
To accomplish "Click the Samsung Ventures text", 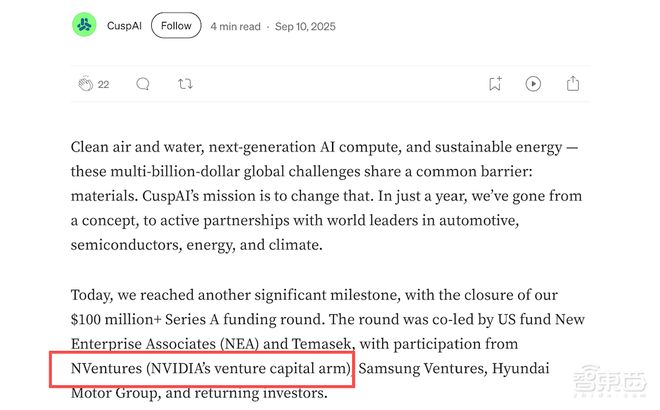I will (x=421, y=368).
